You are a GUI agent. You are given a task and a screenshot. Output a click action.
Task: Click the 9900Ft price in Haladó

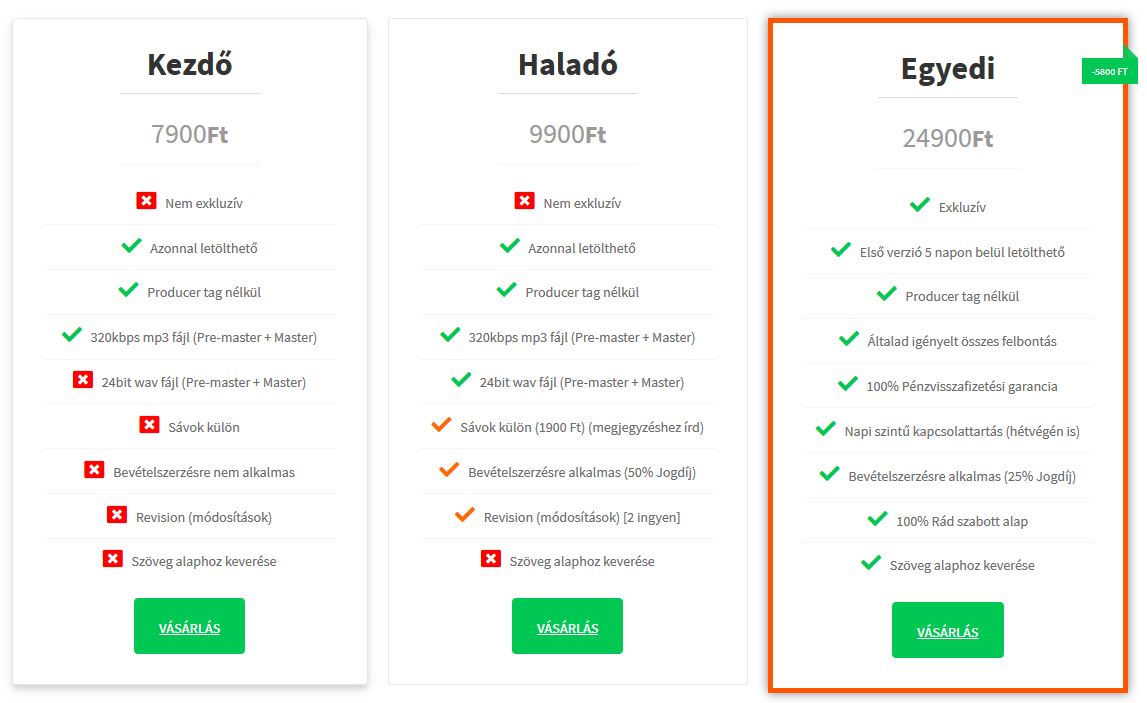point(568,134)
